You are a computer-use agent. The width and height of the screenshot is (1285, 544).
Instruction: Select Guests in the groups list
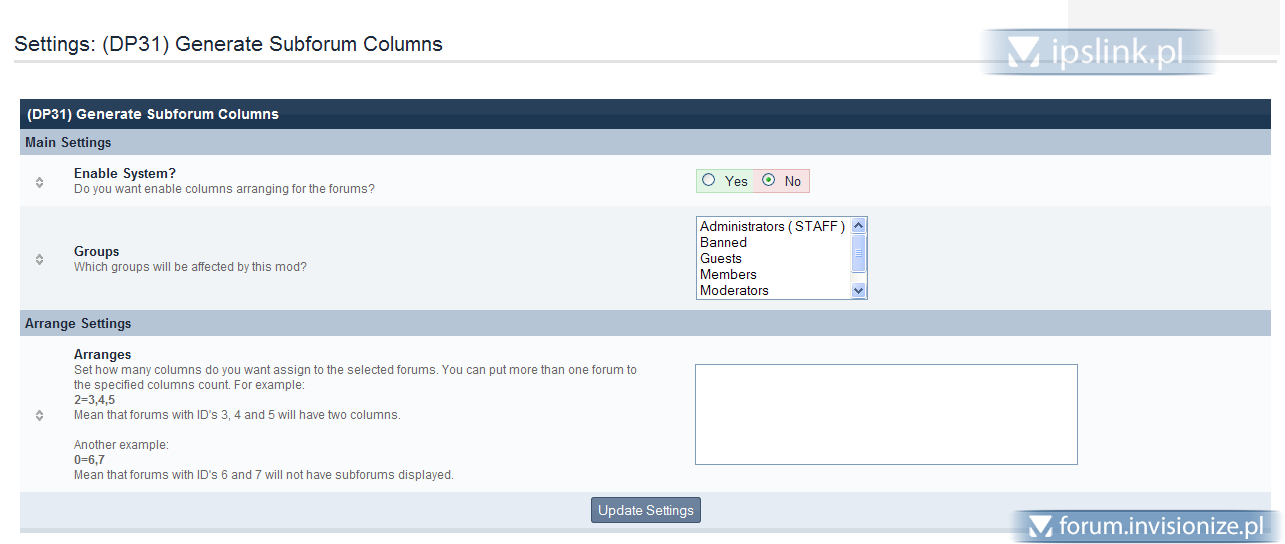click(773, 258)
